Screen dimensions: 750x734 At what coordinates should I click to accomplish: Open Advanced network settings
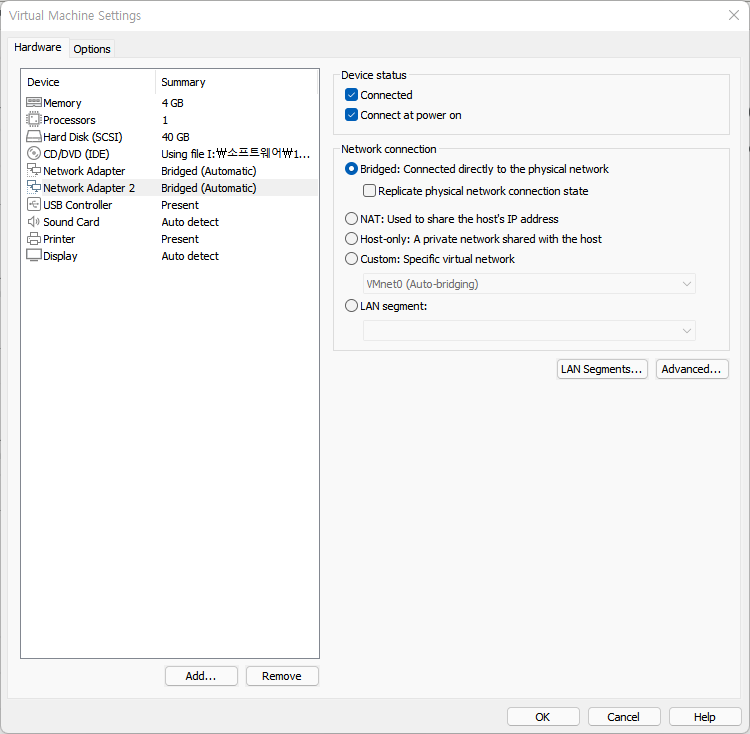[692, 369]
